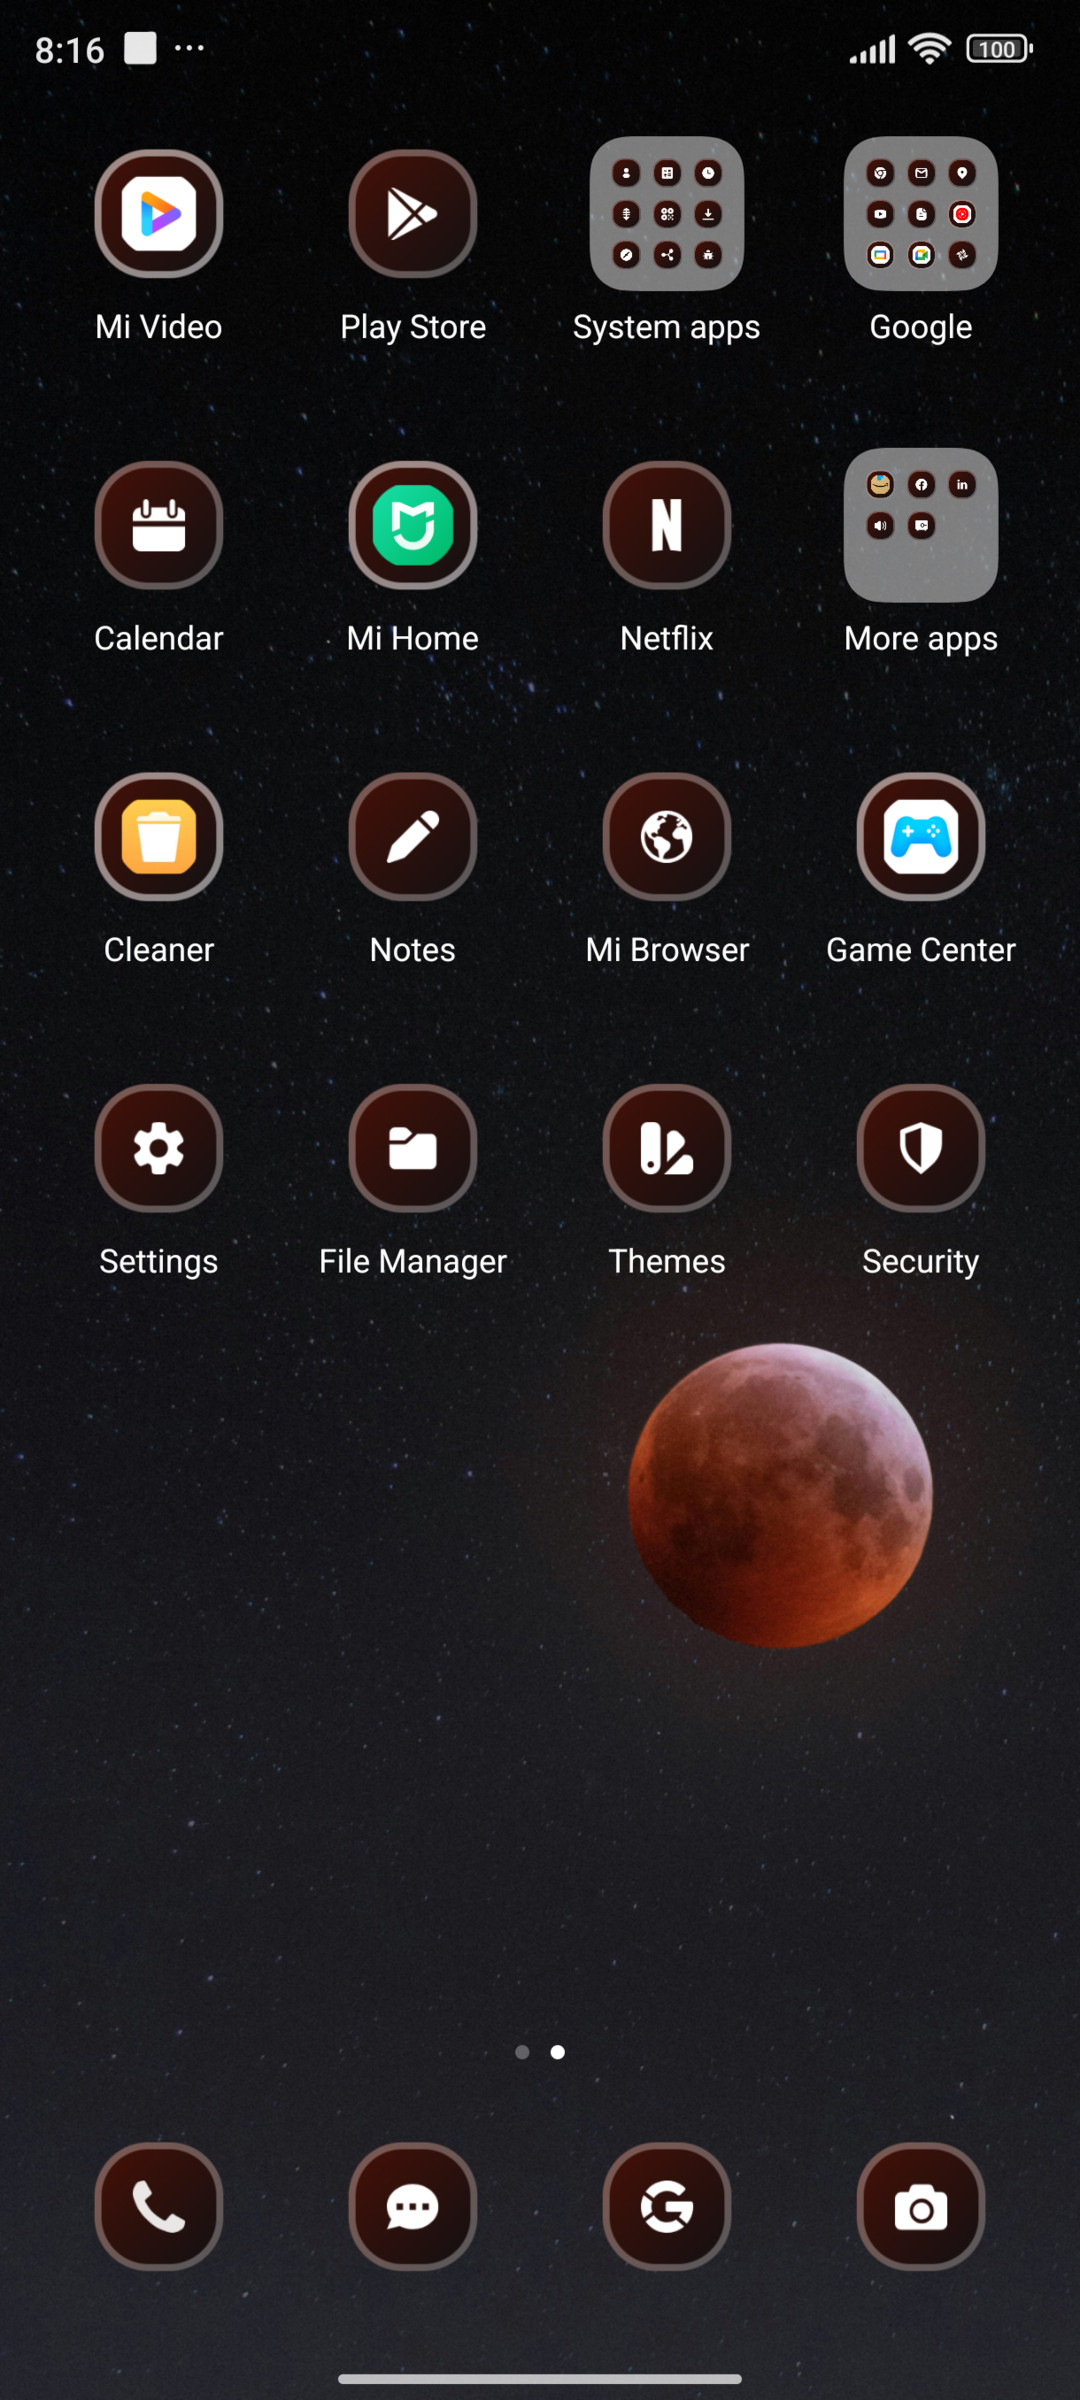This screenshot has width=1080, height=2400.
Task: Tap the "Mi Browser" label
Action: coord(667,949)
